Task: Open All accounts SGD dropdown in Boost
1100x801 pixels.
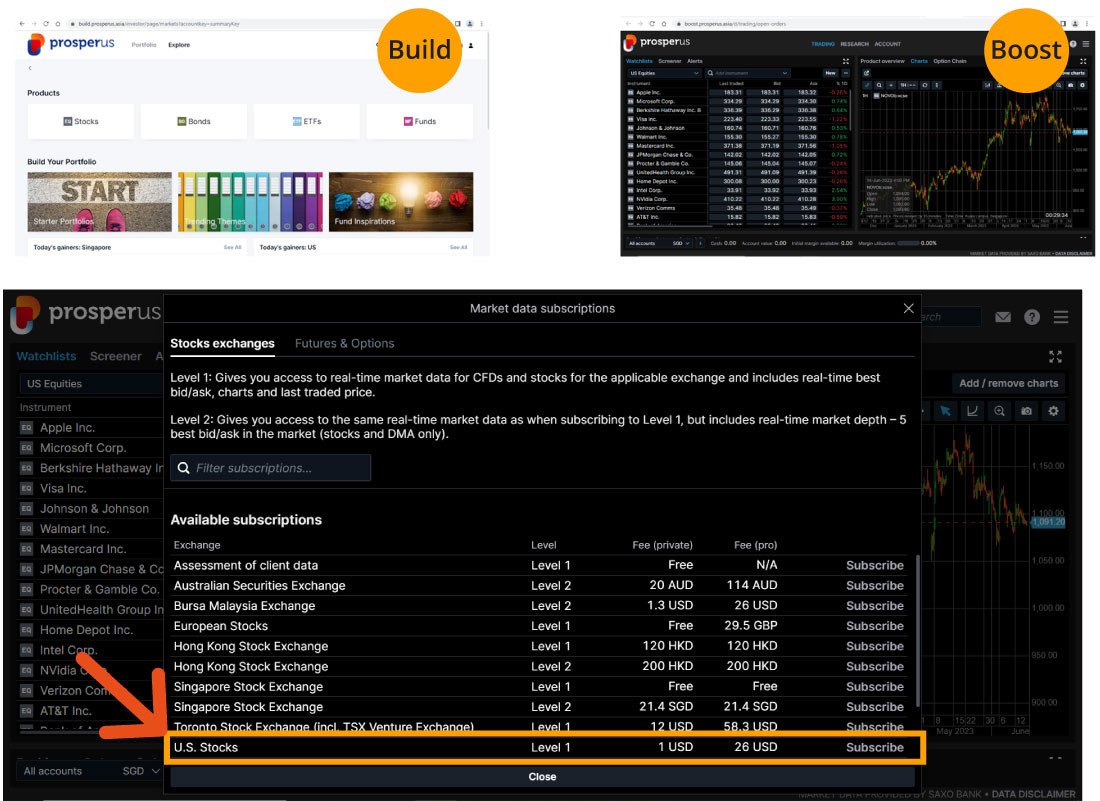Action: (x=659, y=243)
